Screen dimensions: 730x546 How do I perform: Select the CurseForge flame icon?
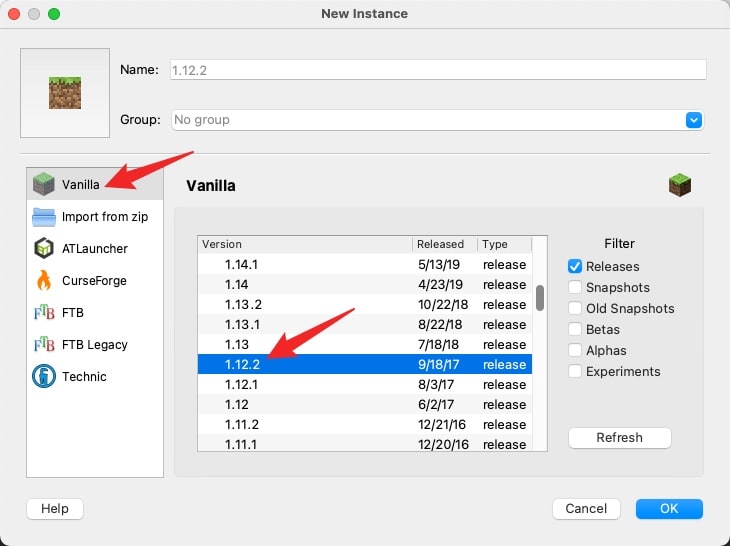[44, 280]
